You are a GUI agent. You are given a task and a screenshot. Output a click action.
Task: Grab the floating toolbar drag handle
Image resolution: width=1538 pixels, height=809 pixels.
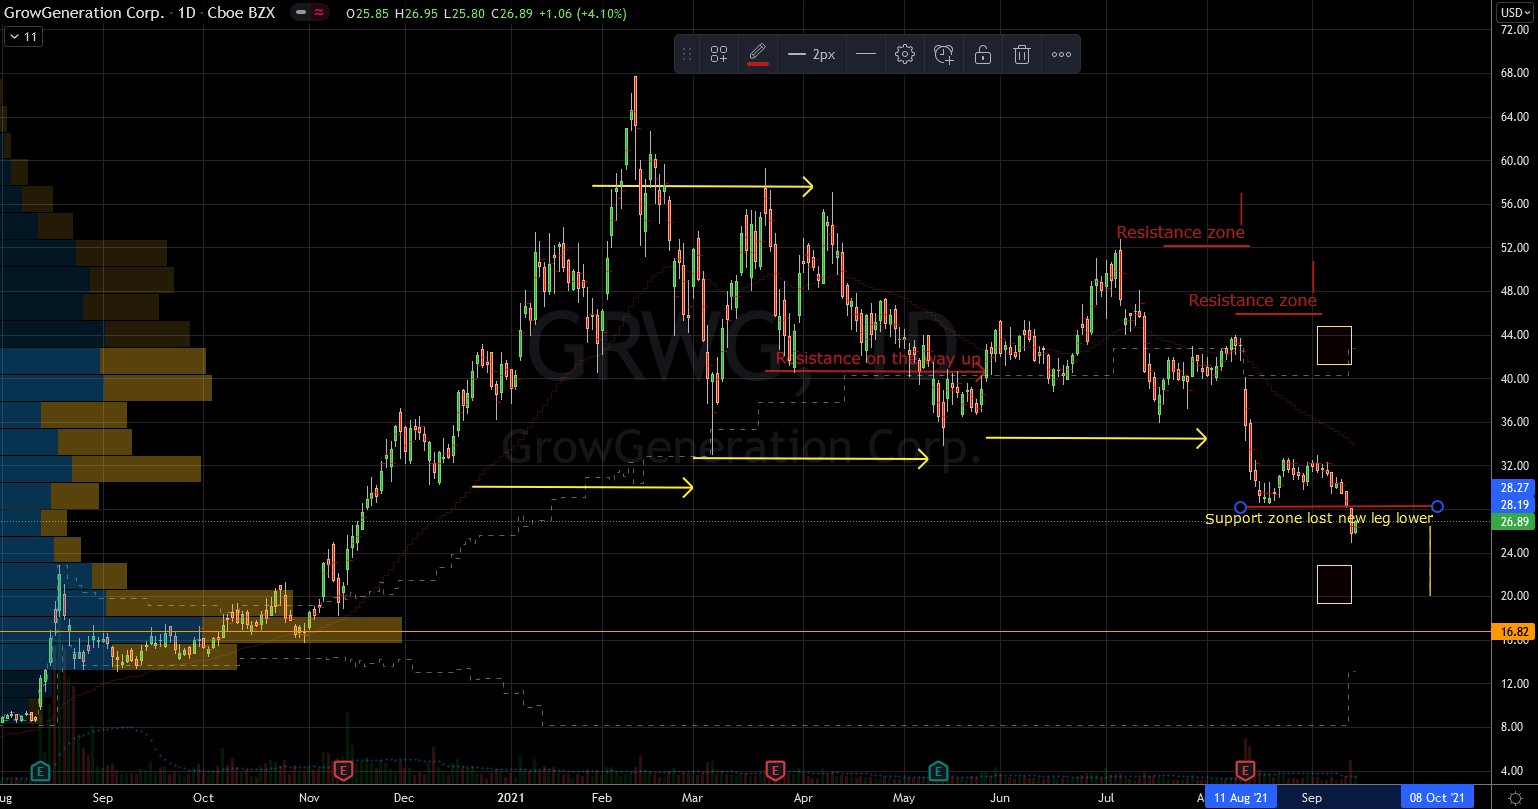click(687, 54)
